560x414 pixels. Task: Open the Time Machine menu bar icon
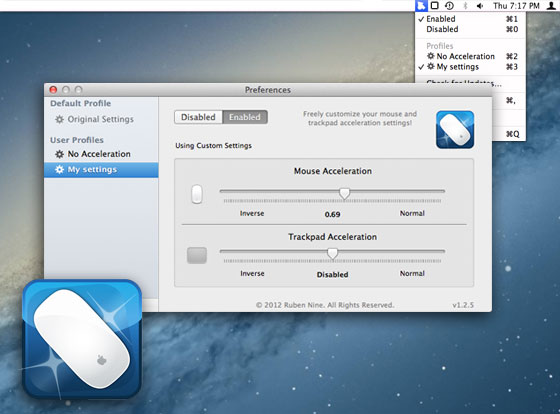449,5
